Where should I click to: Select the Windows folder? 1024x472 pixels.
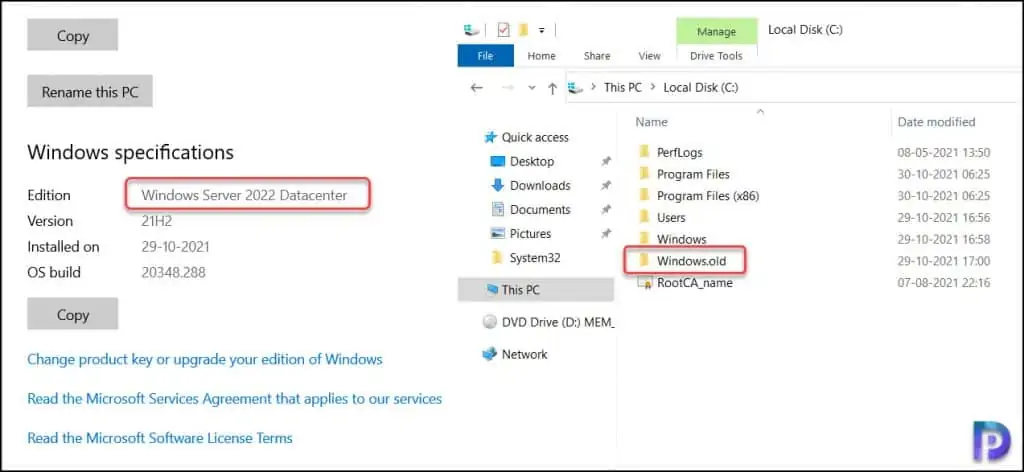[x=681, y=239]
